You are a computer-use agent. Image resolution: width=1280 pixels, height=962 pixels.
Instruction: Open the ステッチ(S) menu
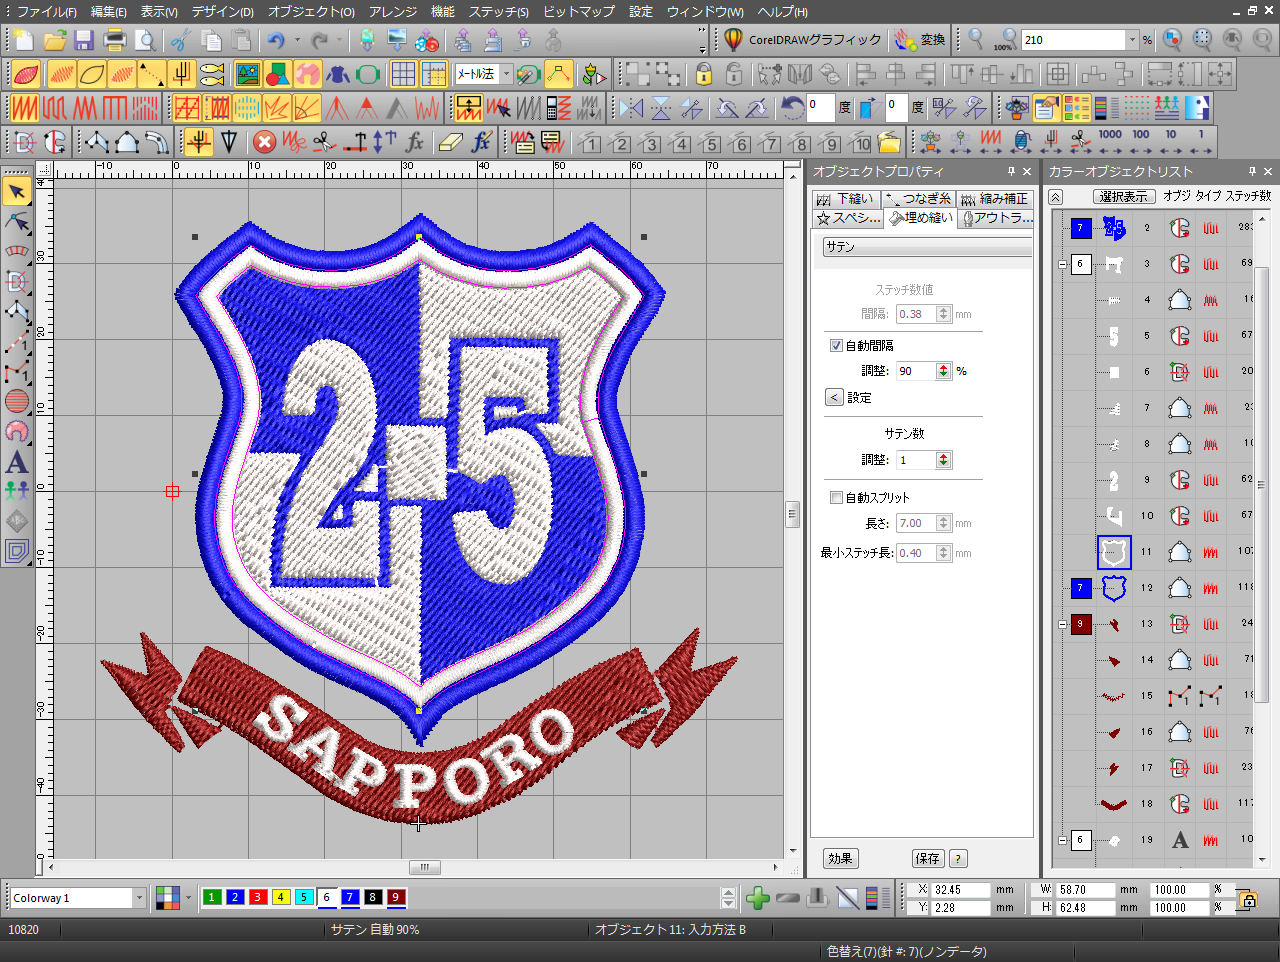(499, 12)
